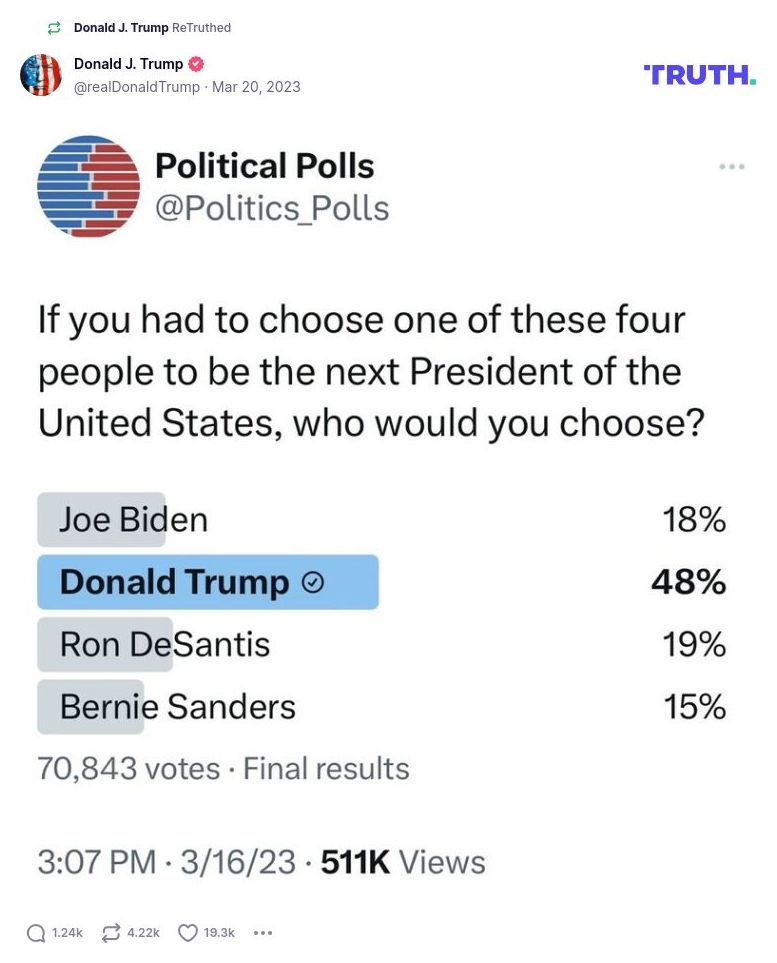Open the embedded post's three-dot options icon
Image resolution: width=777 pixels, height=963 pixels.
point(731,166)
